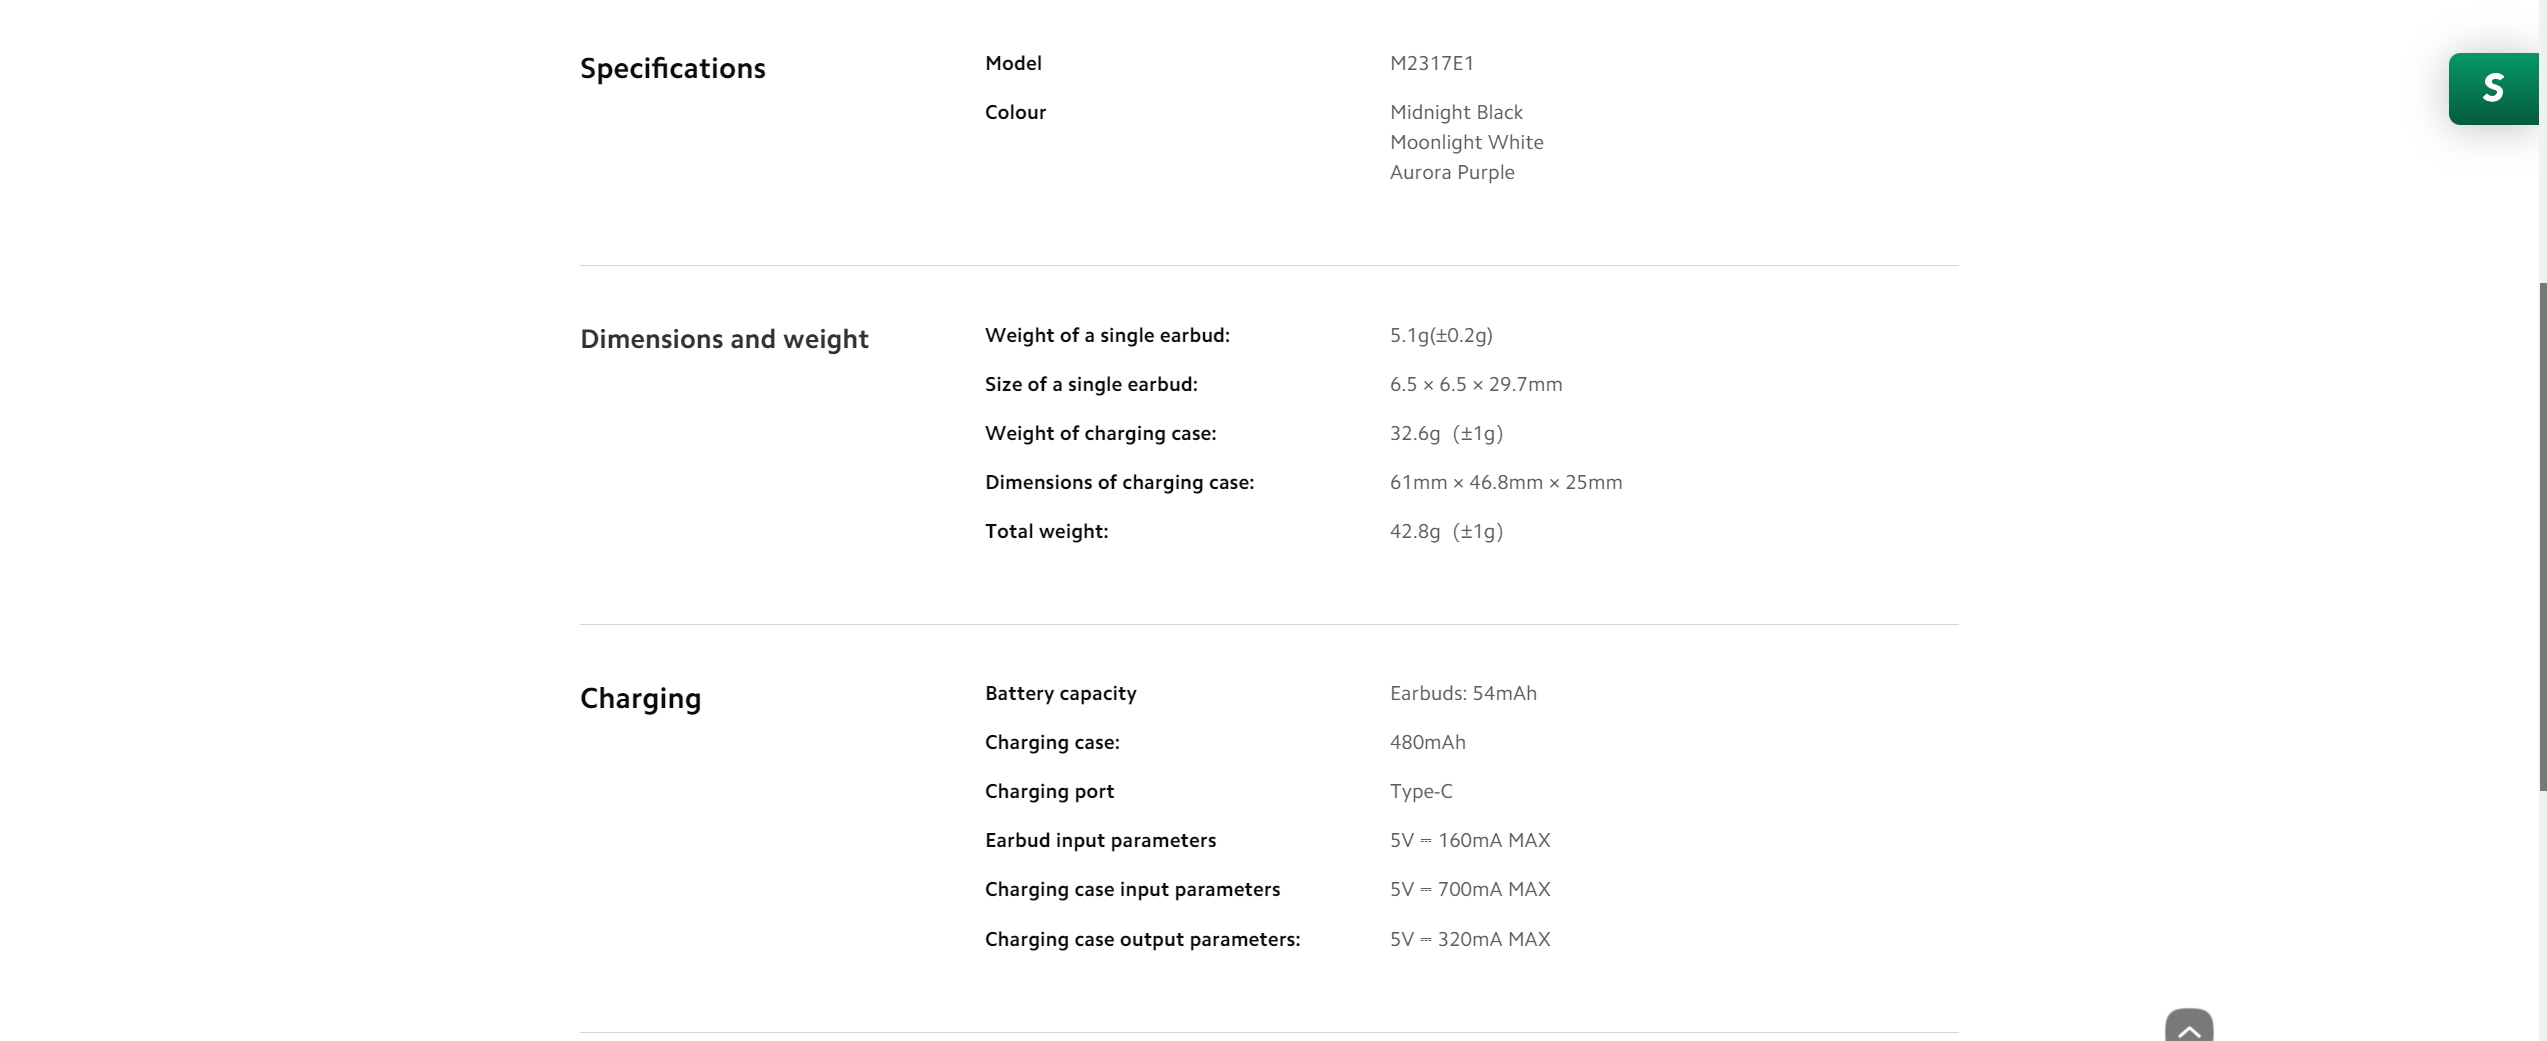The image size is (2547, 1041).
Task: Click the Total weight label
Action: pyautogui.click(x=1046, y=531)
